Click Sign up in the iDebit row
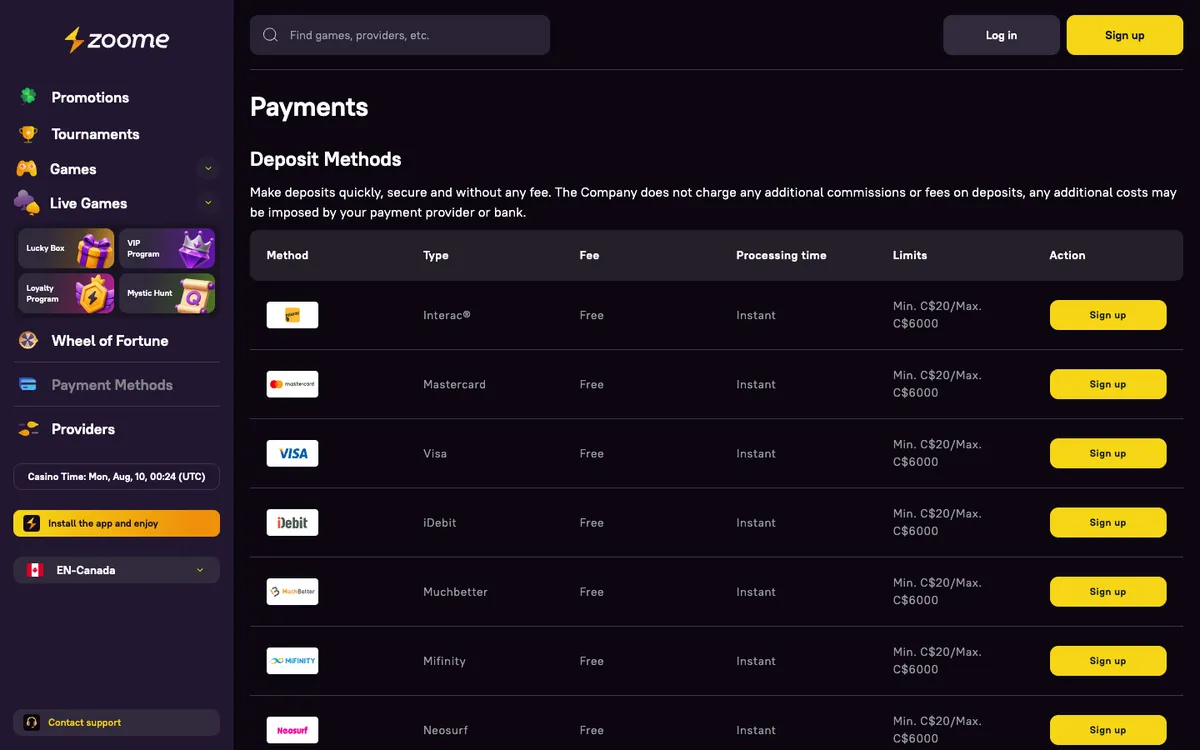 point(1108,522)
